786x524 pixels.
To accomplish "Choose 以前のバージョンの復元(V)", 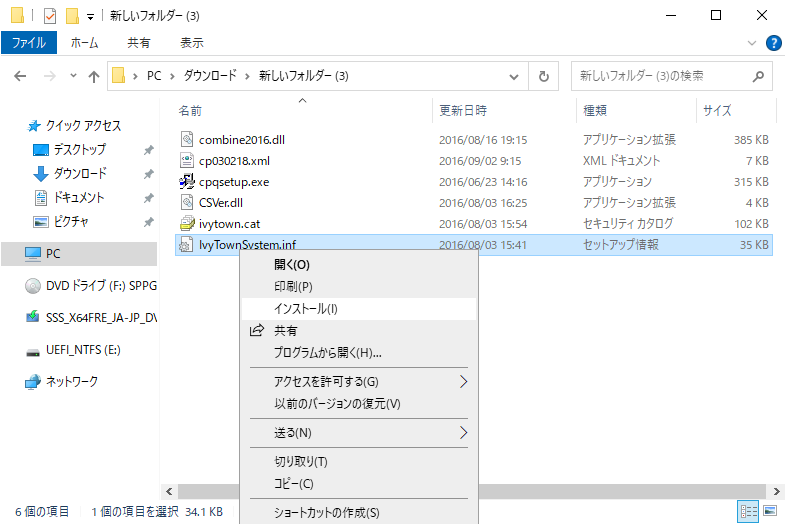I will (x=359, y=404).
